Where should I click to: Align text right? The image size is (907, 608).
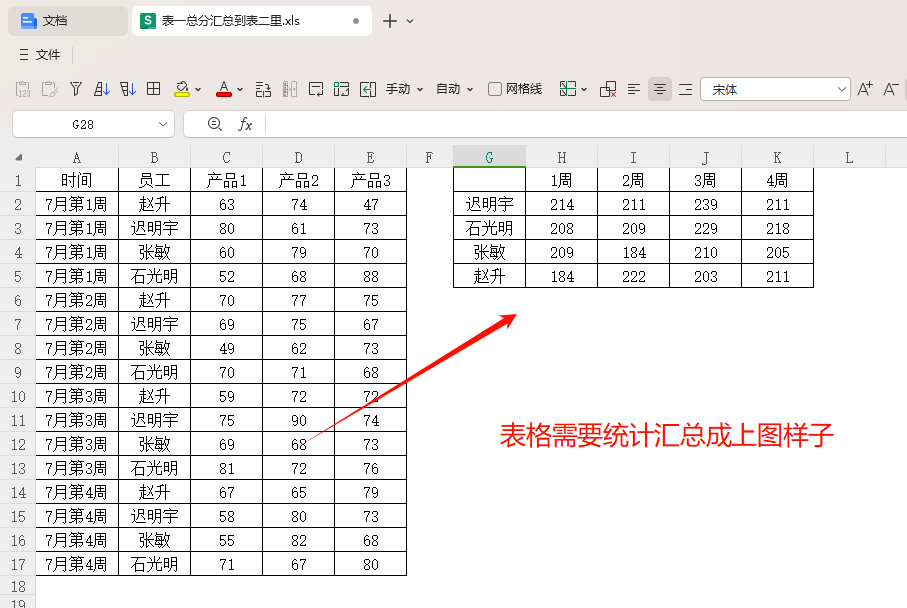(685, 89)
